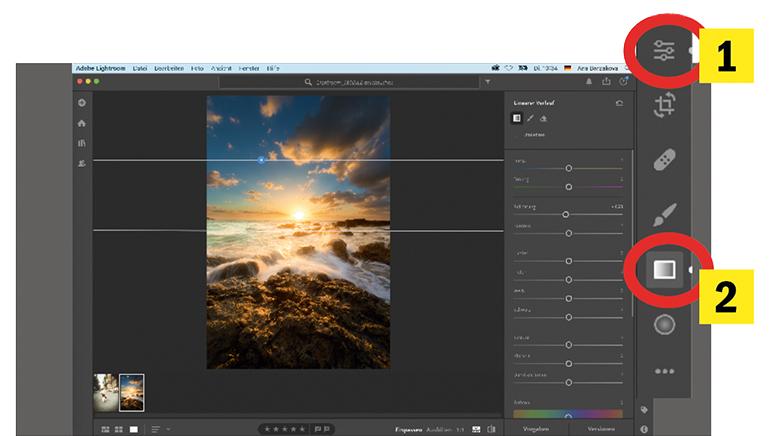This screenshot has height=436, width=770.
Task: Select the first filmstrip thumbnail
Action: click(x=106, y=392)
